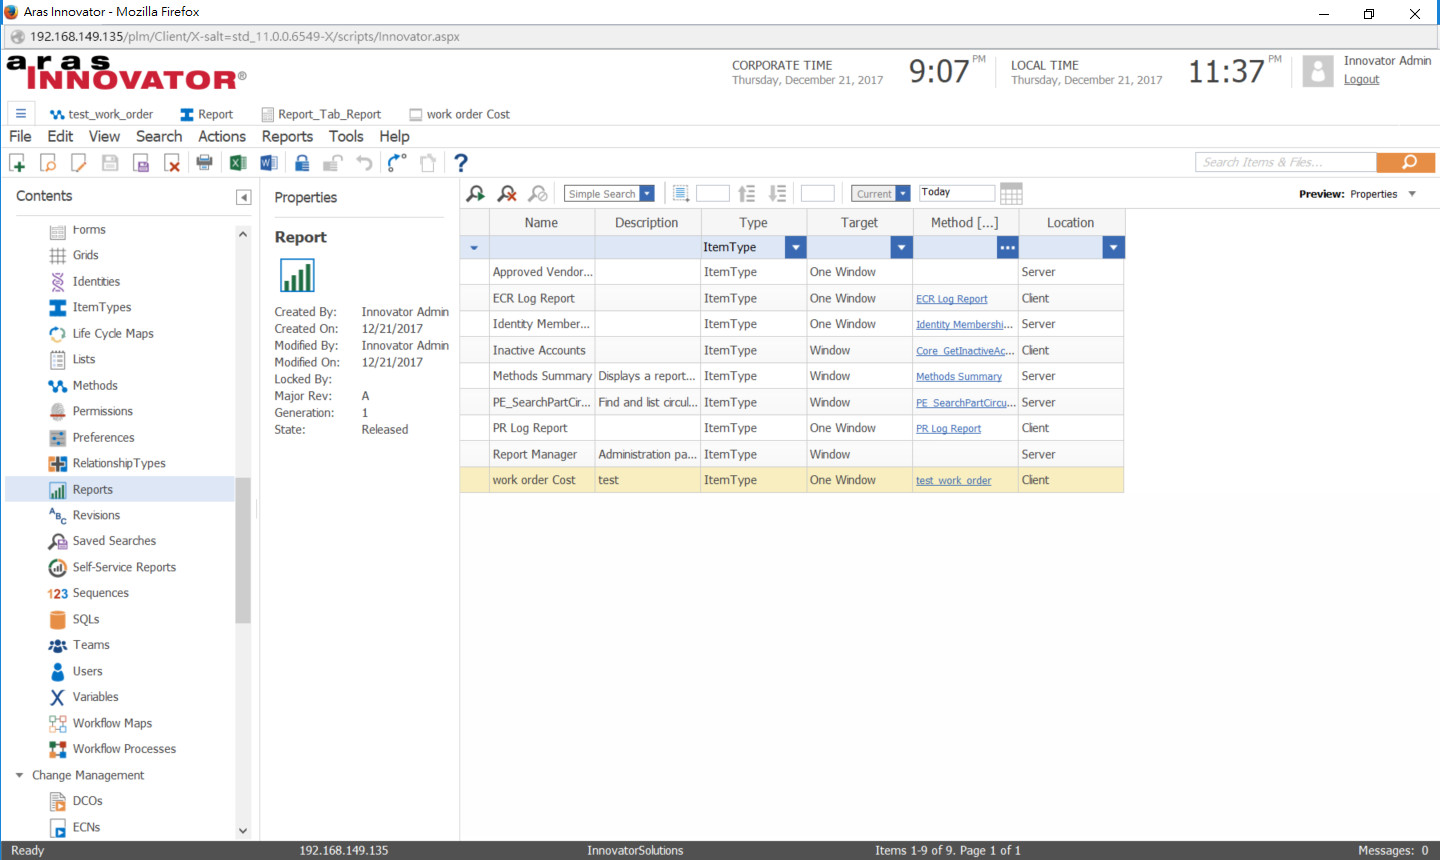Click the blue Lock item padlock icon
This screenshot has height=860, width=1440.
[302, 163]
